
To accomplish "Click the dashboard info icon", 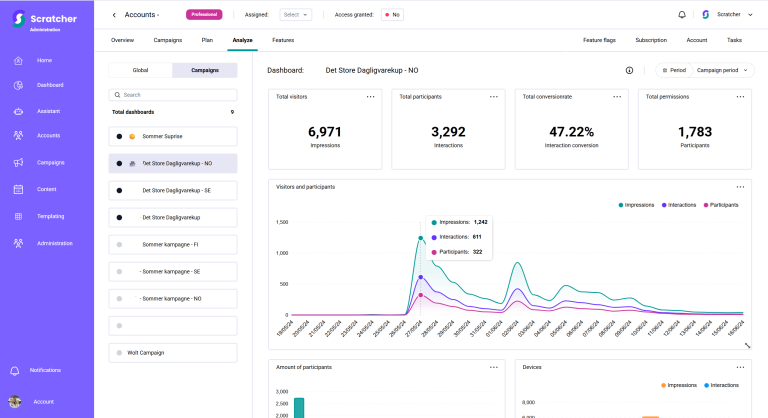I will pyautogui.click(x=629, y=71).
